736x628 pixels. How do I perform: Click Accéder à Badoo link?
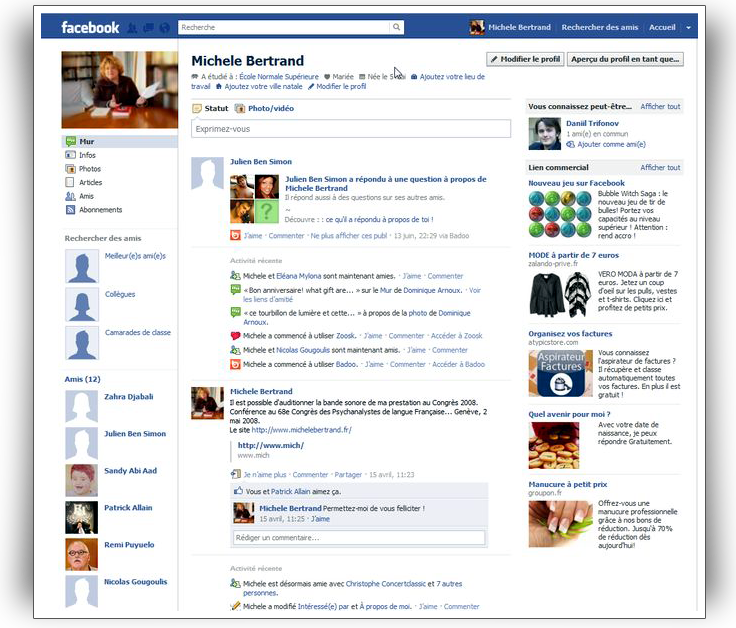459,364
